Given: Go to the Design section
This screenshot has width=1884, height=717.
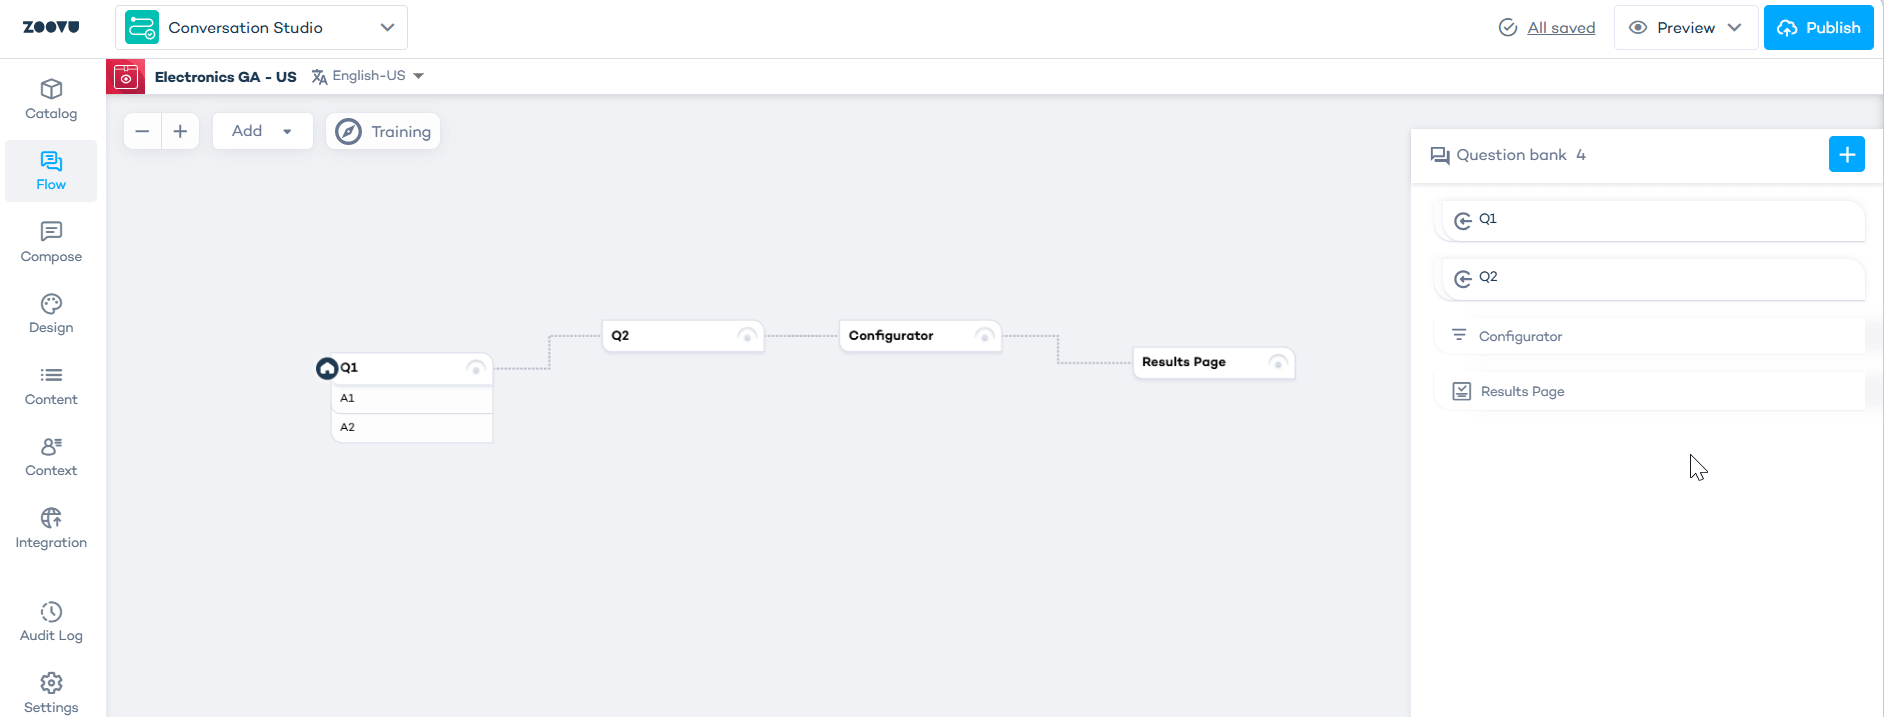Looking at the screenshot, I should click(x=51, y=314).
